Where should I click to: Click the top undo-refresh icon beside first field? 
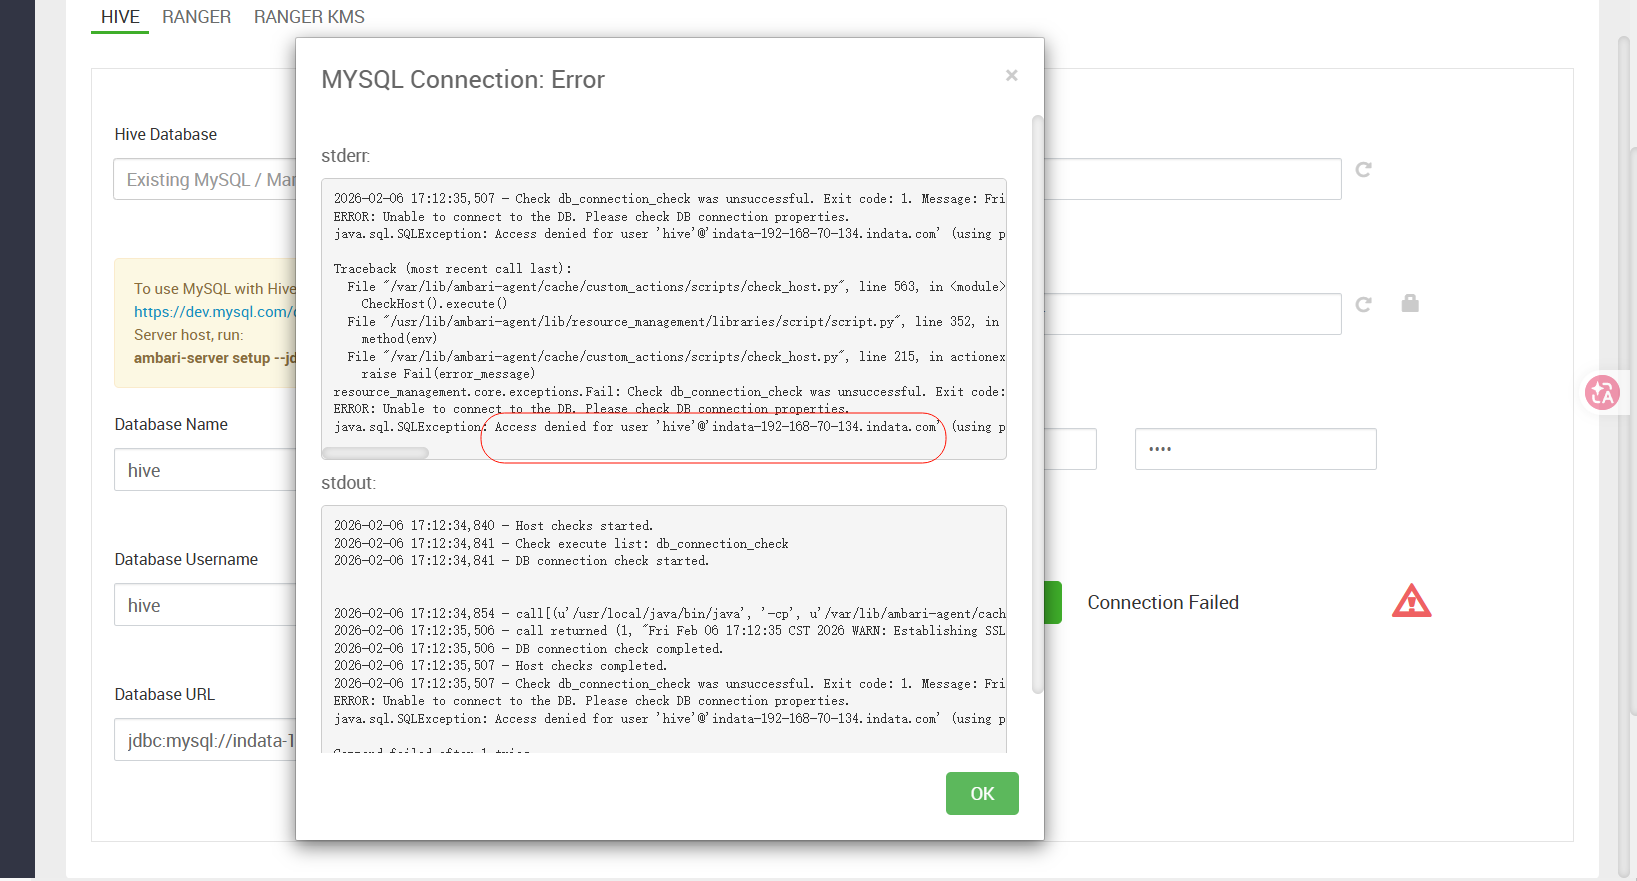[1363, 170]
